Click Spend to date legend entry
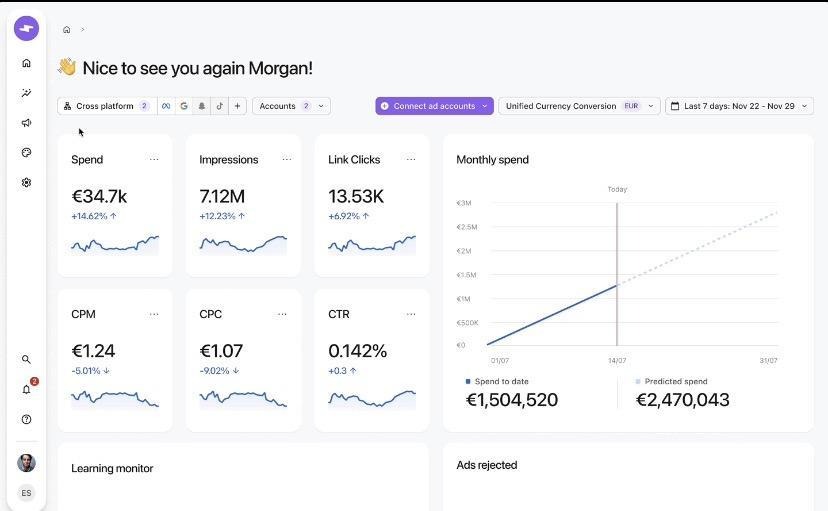This screenshot has width=828, height=511. (x=497, y=381)
